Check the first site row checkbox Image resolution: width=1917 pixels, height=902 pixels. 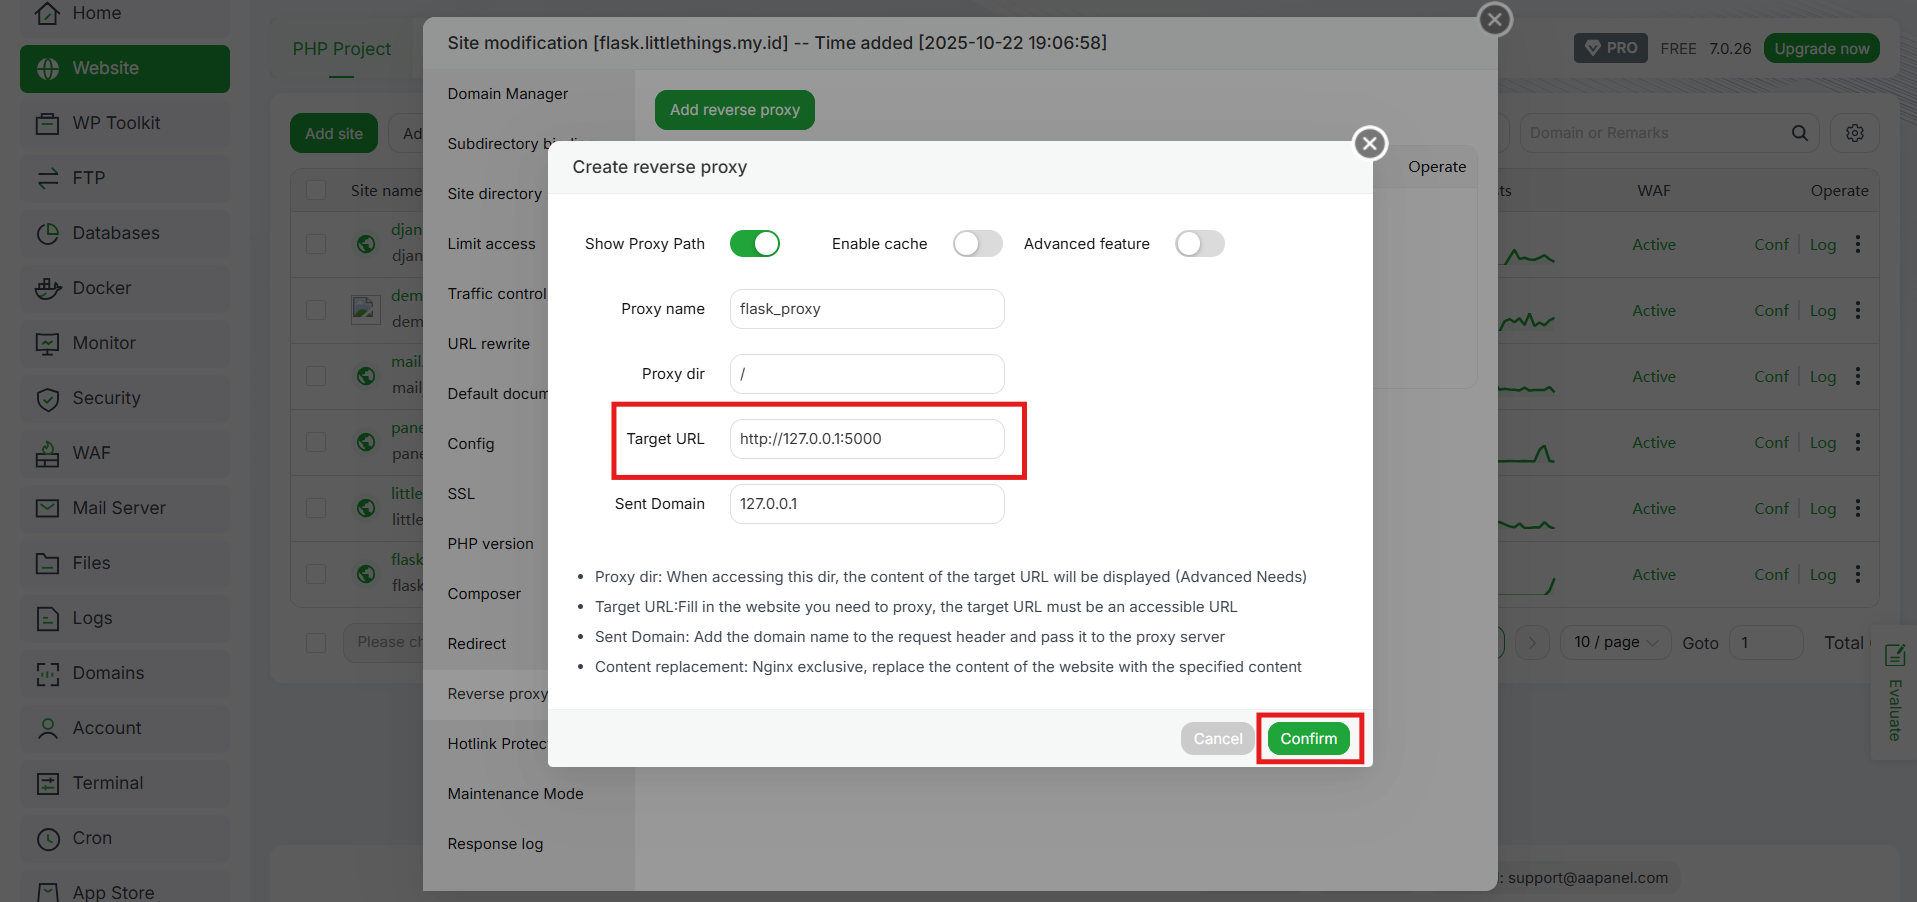[316, 244]
